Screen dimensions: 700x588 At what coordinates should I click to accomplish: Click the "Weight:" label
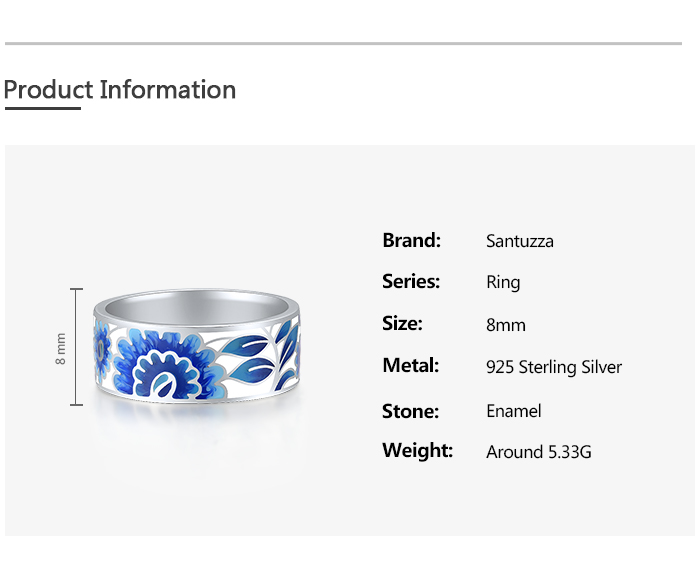point(417,451)
